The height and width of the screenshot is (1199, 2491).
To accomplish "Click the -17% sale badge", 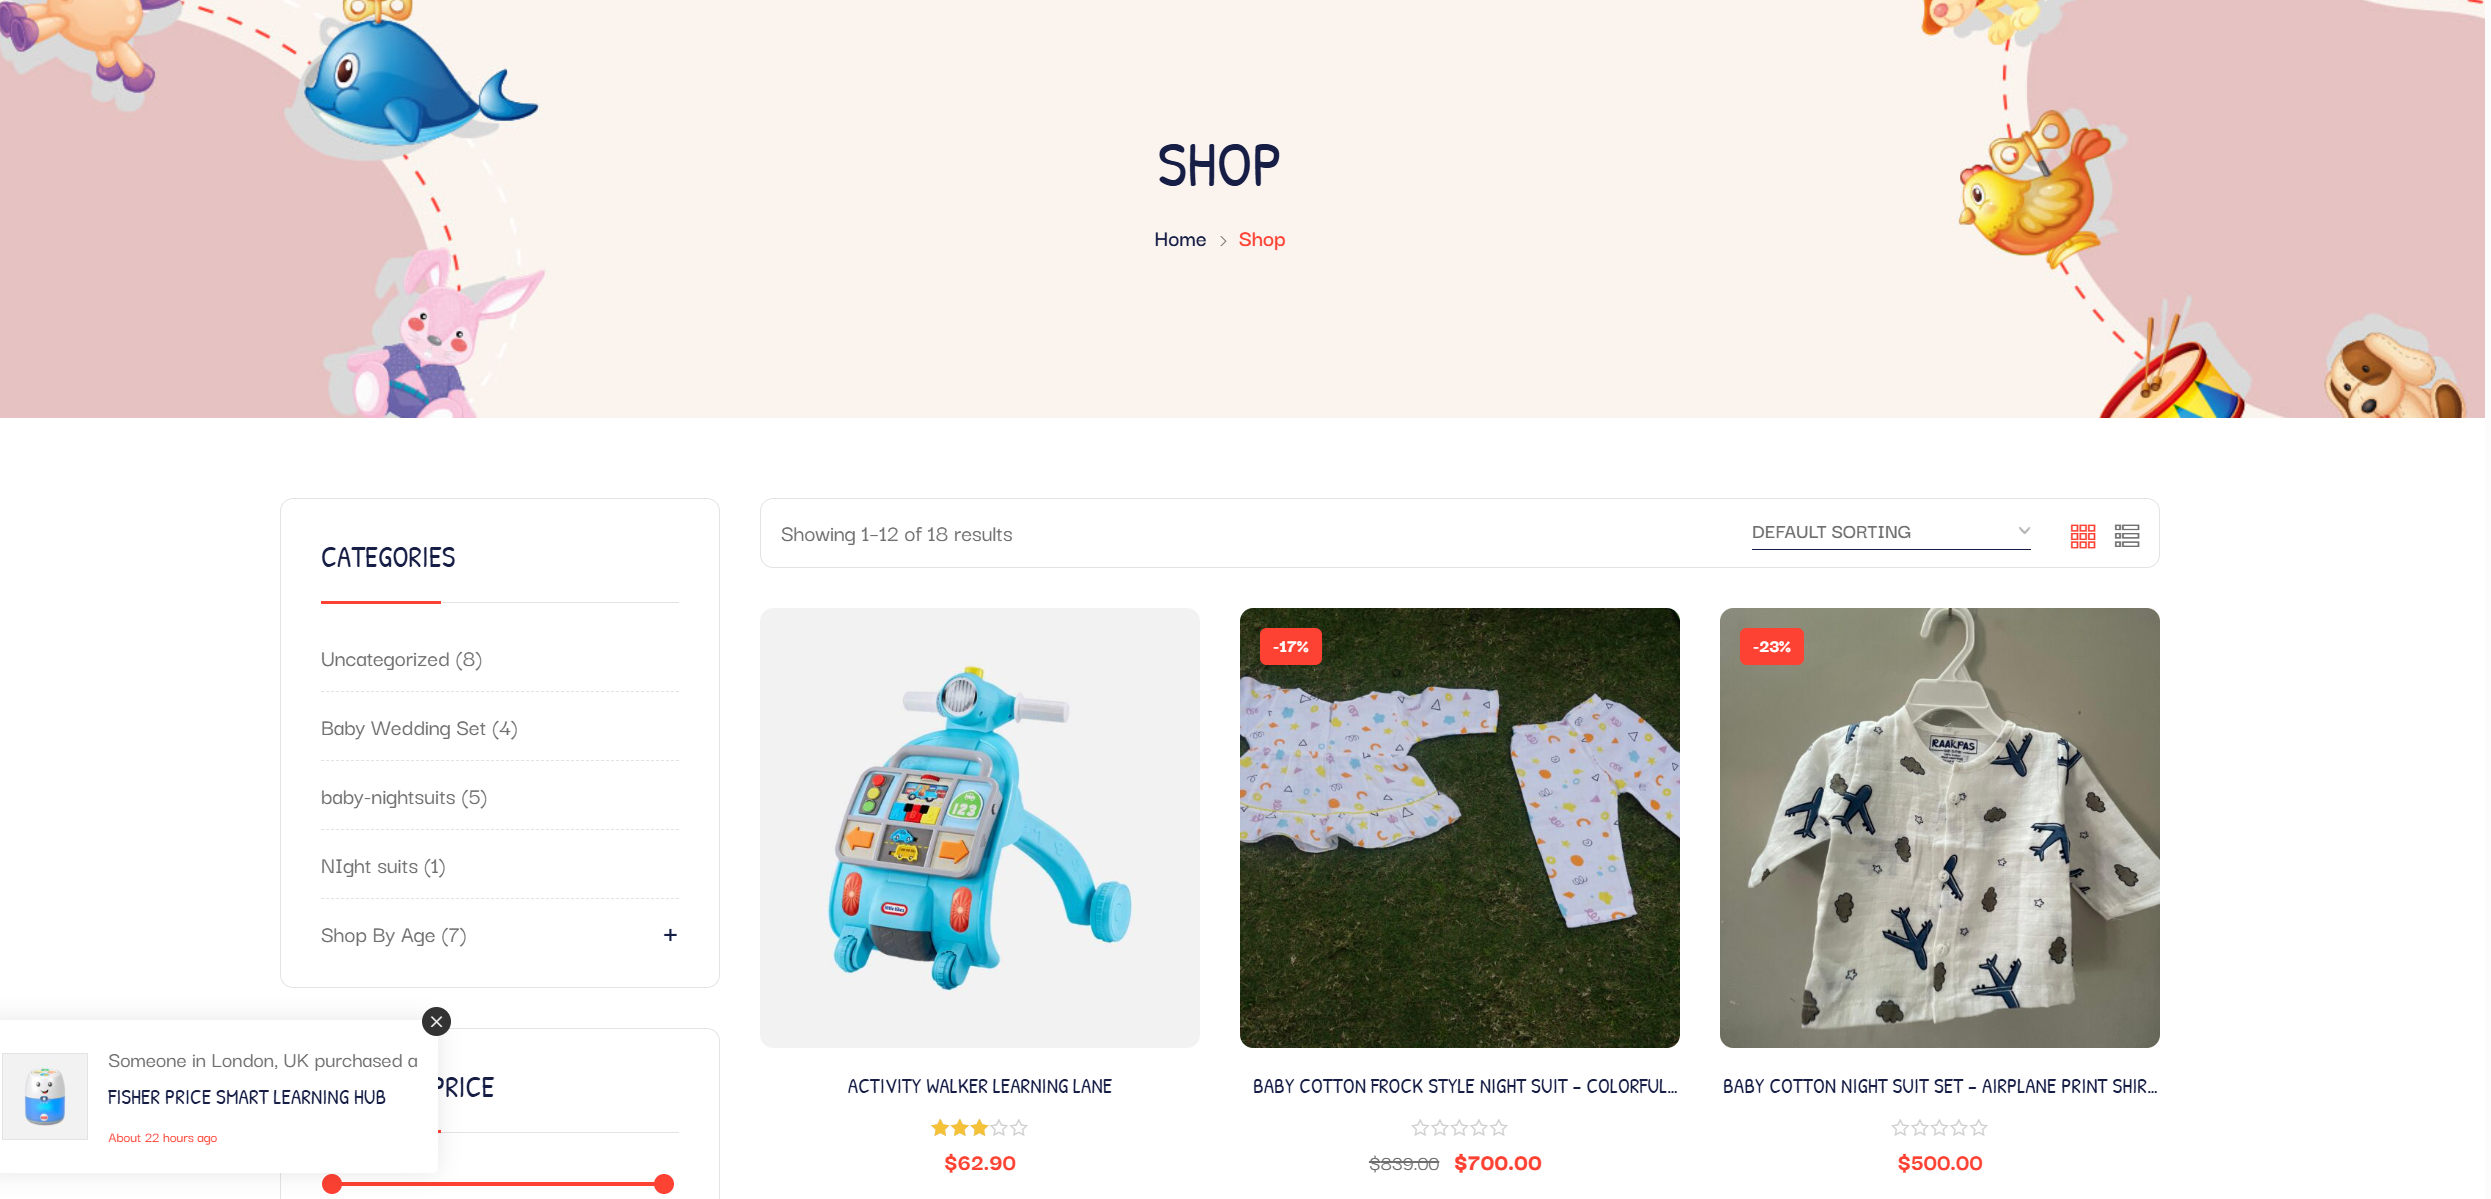I will click(1290, 647).
